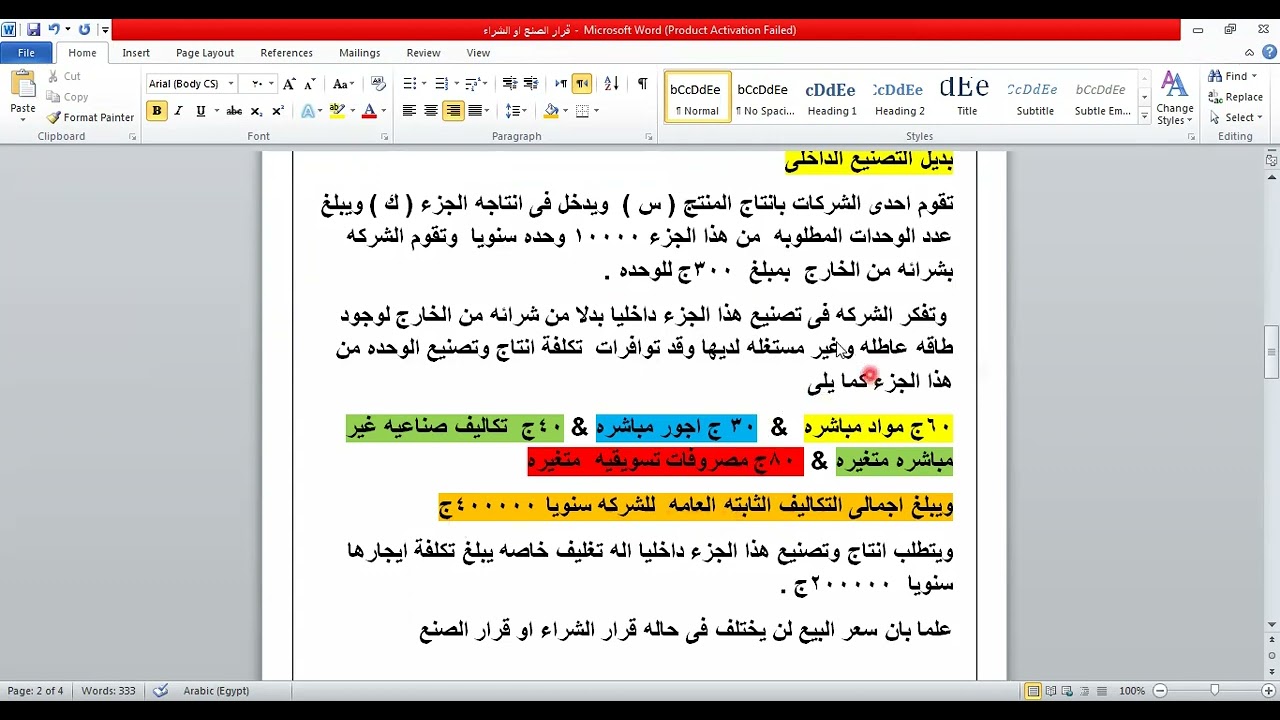Switch to the Mailings tab
The image size is (1280, 720).
359,53
